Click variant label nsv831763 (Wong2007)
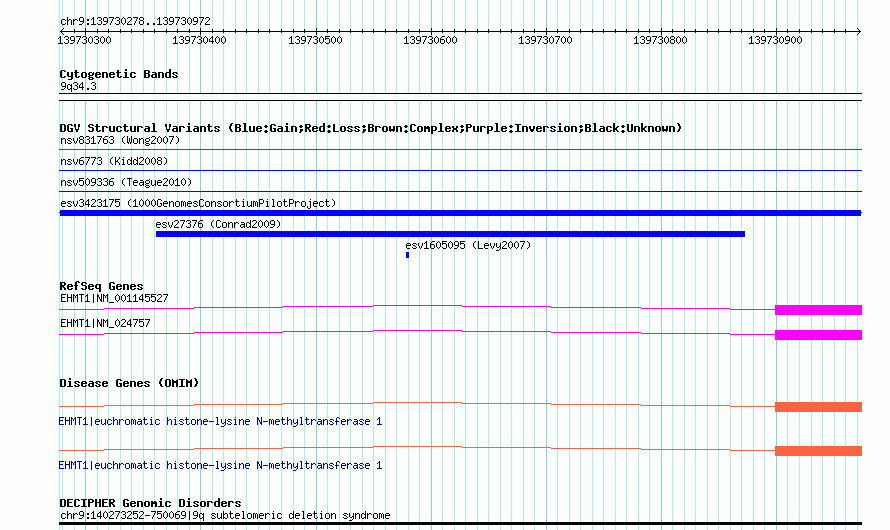 click(120, 140)
